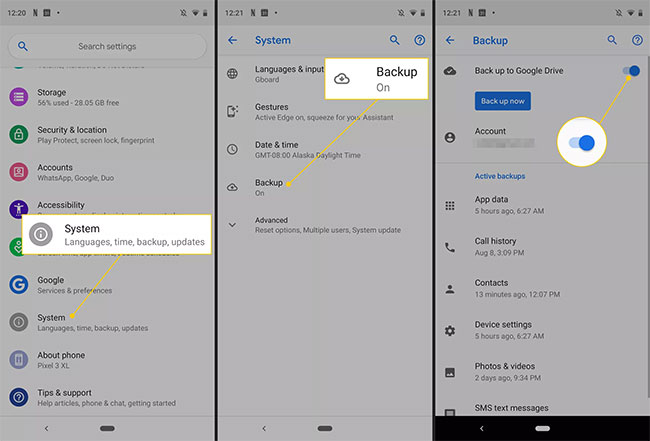Open the purple Accessibility icon

pyautogui.click(x=19, y=208)
